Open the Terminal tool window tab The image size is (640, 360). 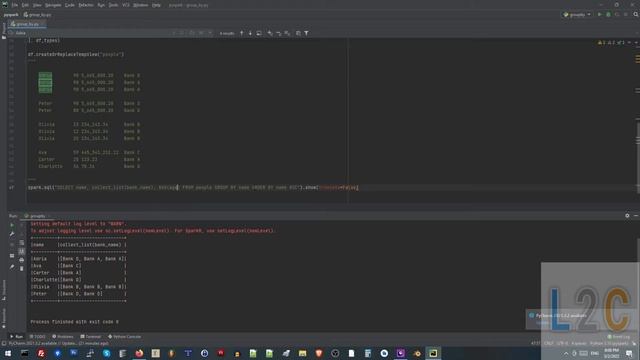(91, 337)
